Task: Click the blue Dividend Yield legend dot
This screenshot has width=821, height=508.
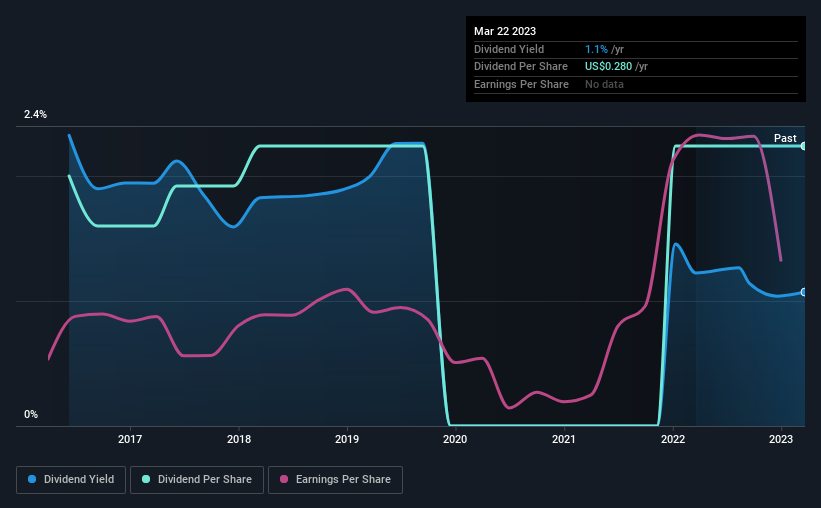Action: coord(32,479)
